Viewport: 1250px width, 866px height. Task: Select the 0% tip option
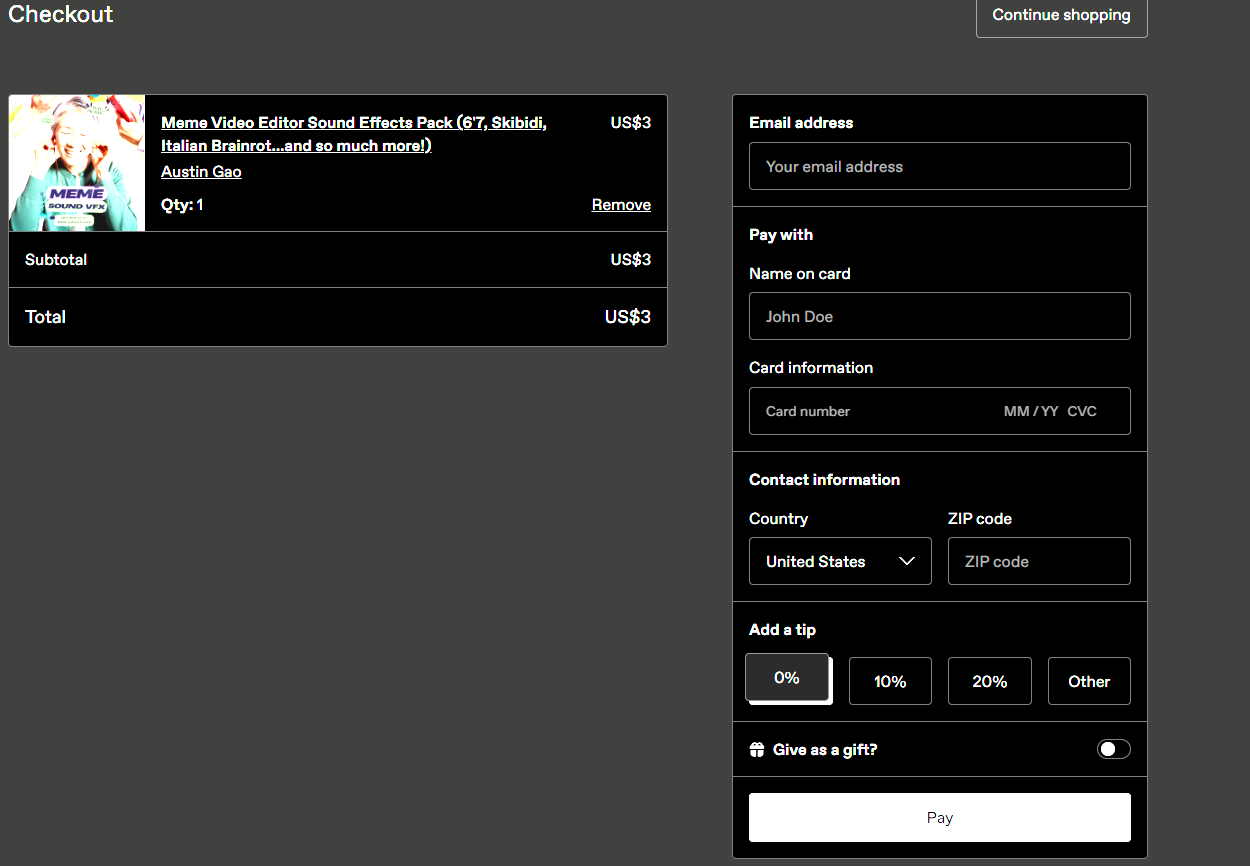(787, 678)
